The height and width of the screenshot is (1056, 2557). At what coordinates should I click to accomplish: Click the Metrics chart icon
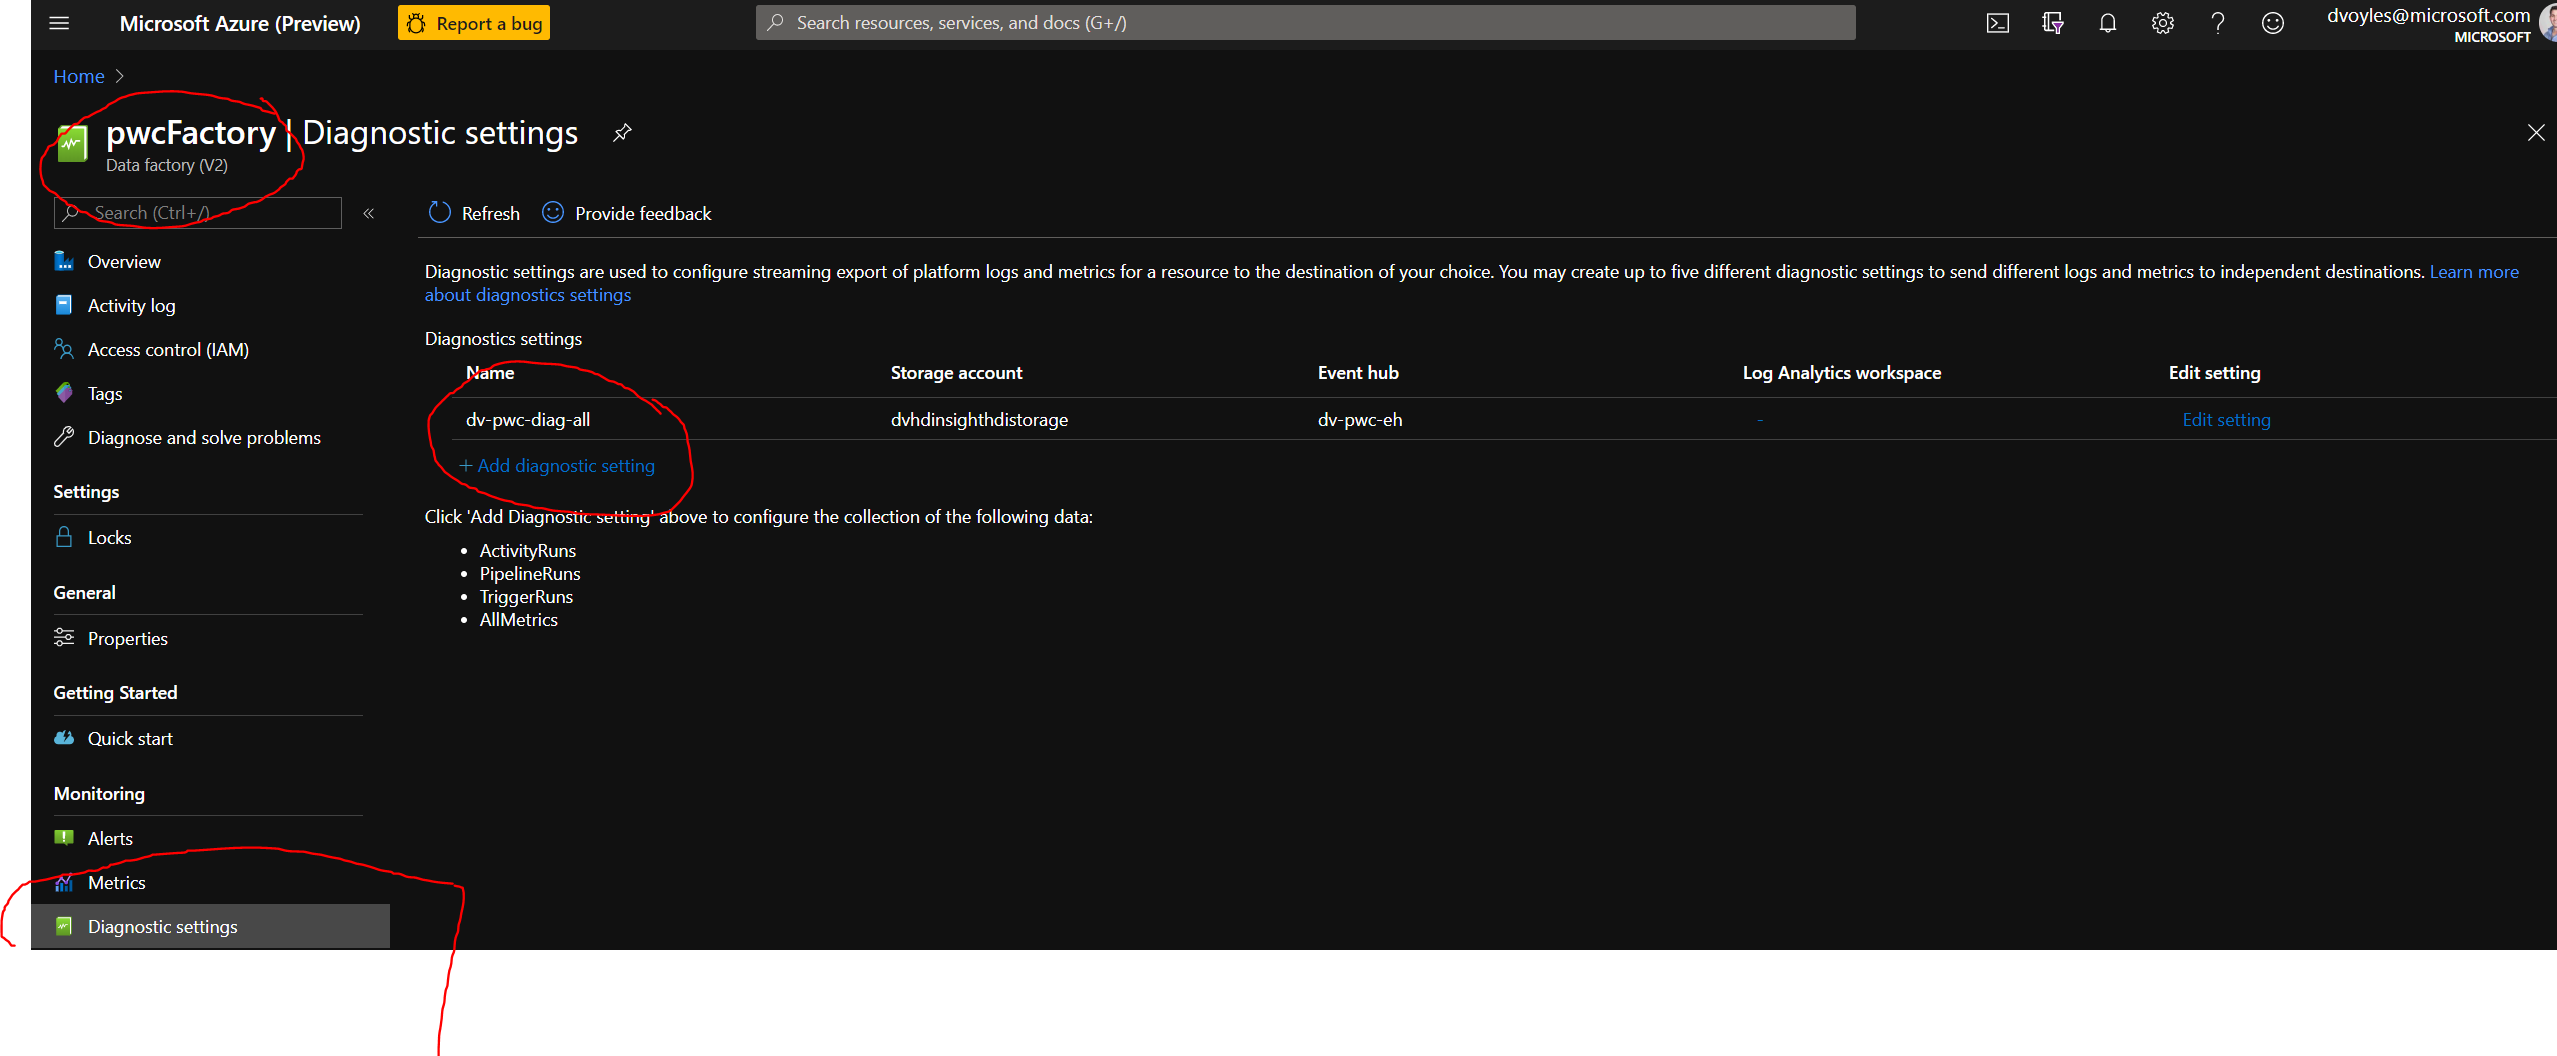pyautogui.click(x=64, y=882)
